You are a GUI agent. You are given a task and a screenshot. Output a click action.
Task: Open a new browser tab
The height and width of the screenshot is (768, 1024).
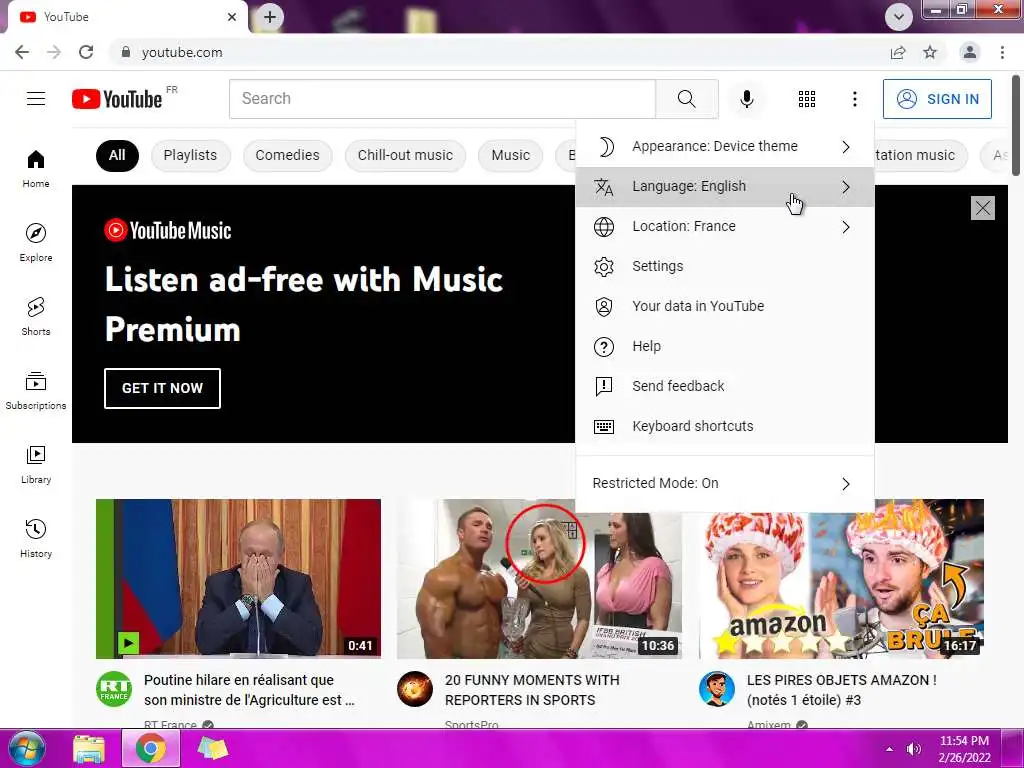[270, 16]
